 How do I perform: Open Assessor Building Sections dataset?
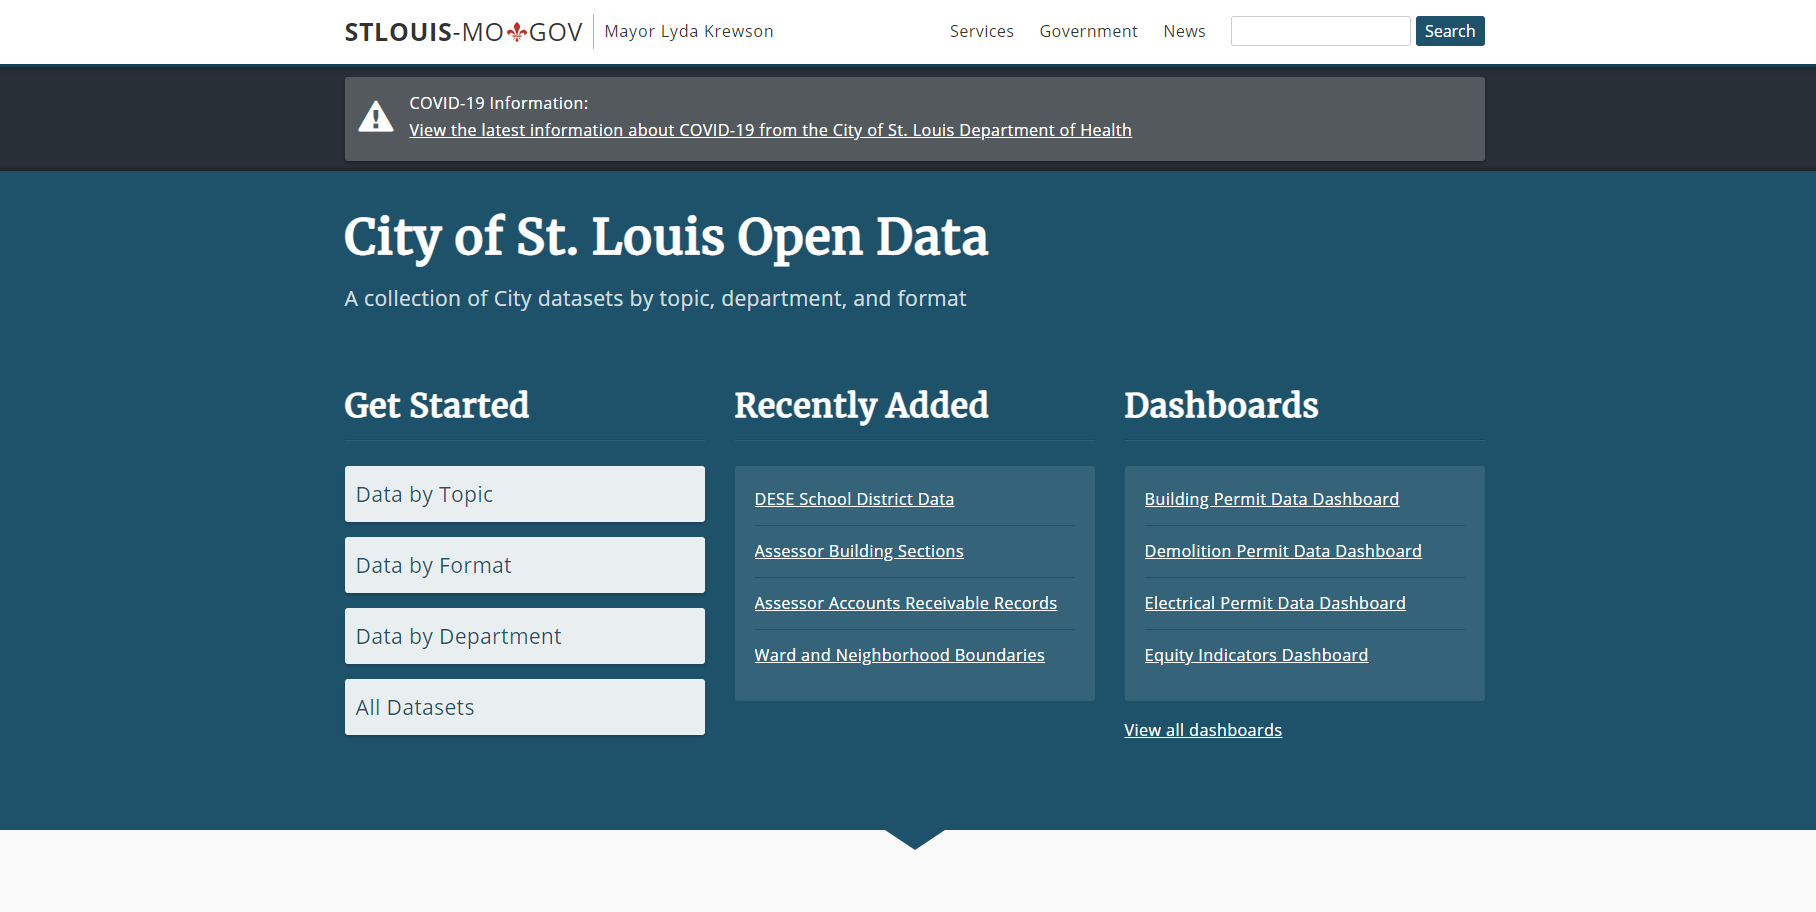859,551
